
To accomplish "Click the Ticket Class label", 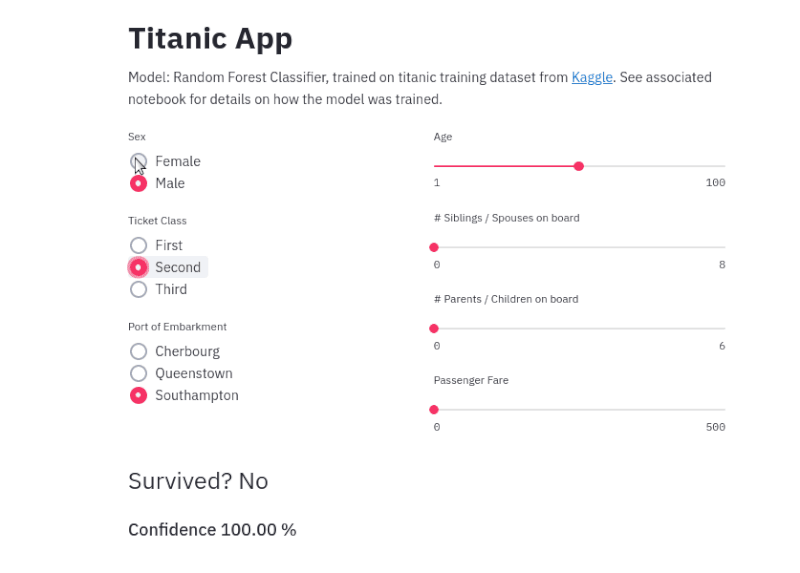I will pos(157,221).
